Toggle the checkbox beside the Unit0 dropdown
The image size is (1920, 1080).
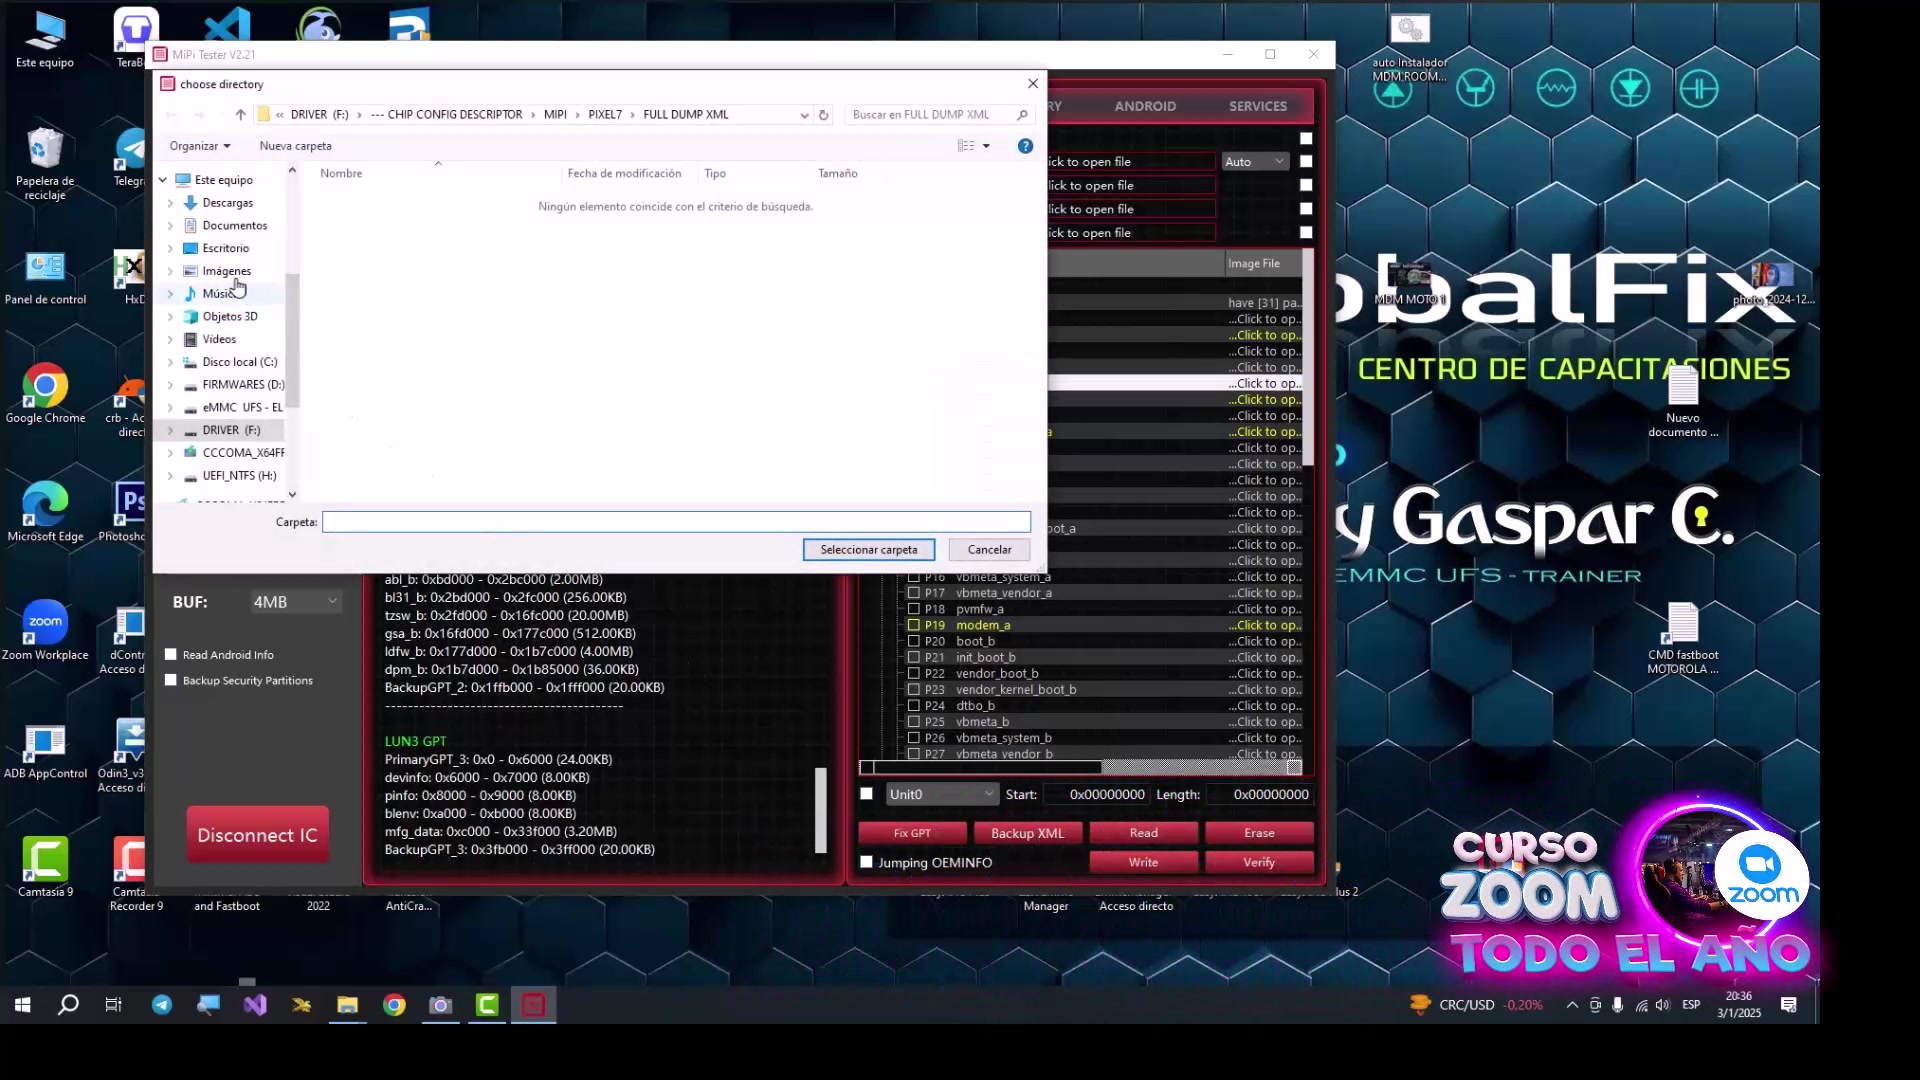[x=867, y=794]
